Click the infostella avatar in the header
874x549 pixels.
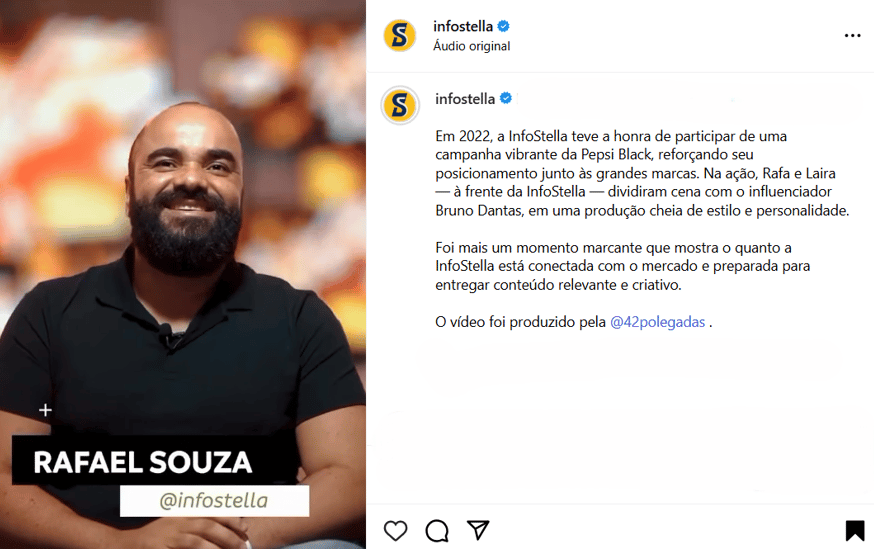tap(400, 36)
